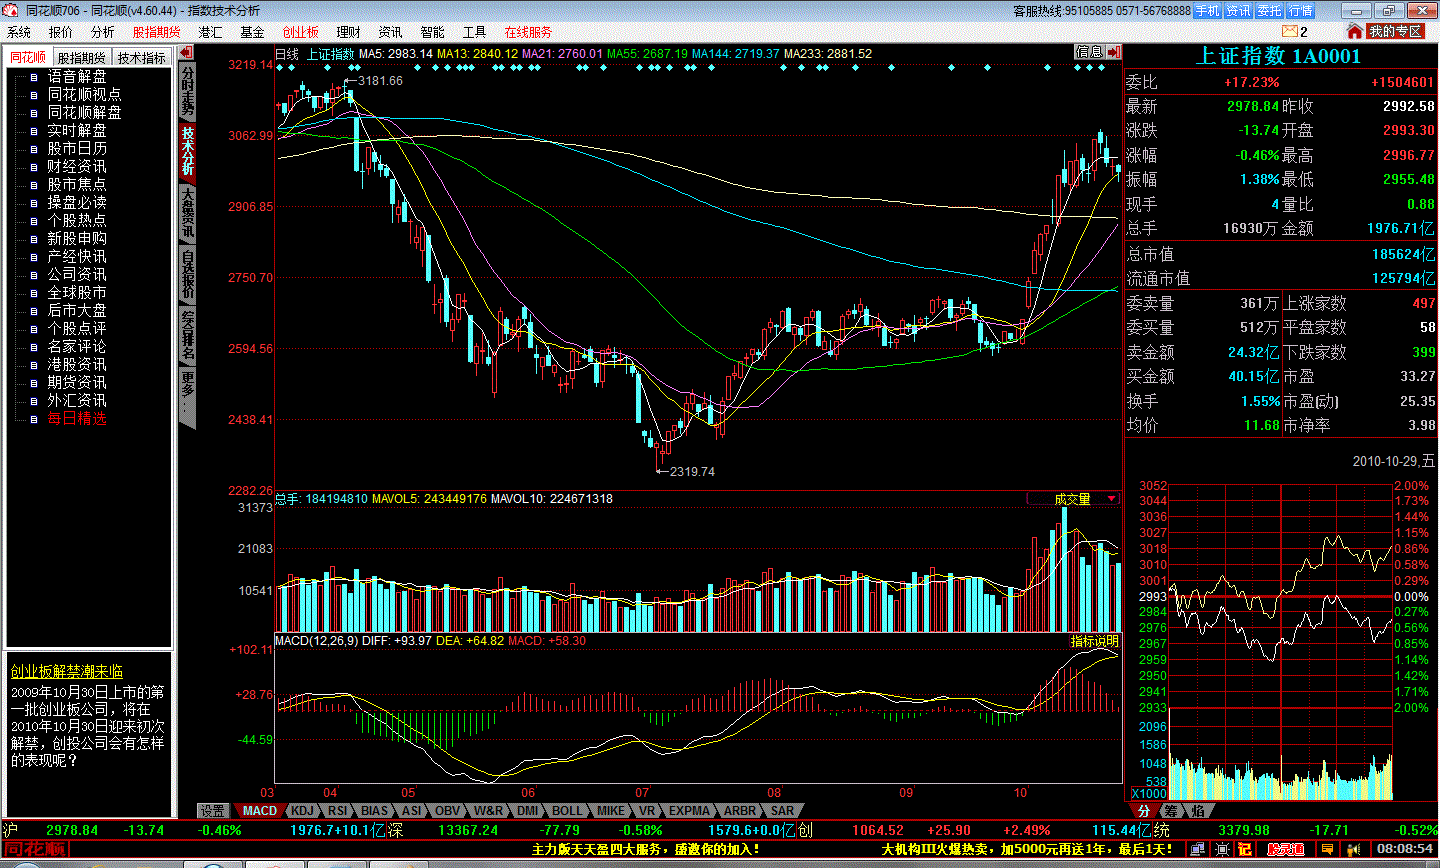1440x868 pixels.
Task: Open 我的专区 button
Action: (x=1395, y=32)
